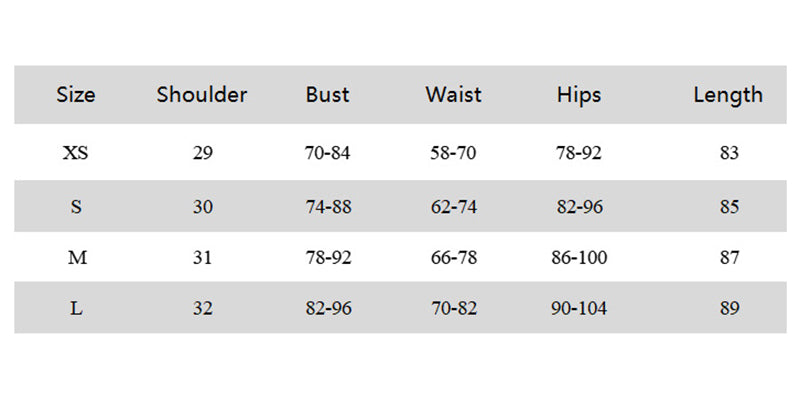Select bust range 70-84
The image size is (800, 400).
(328, 154)
